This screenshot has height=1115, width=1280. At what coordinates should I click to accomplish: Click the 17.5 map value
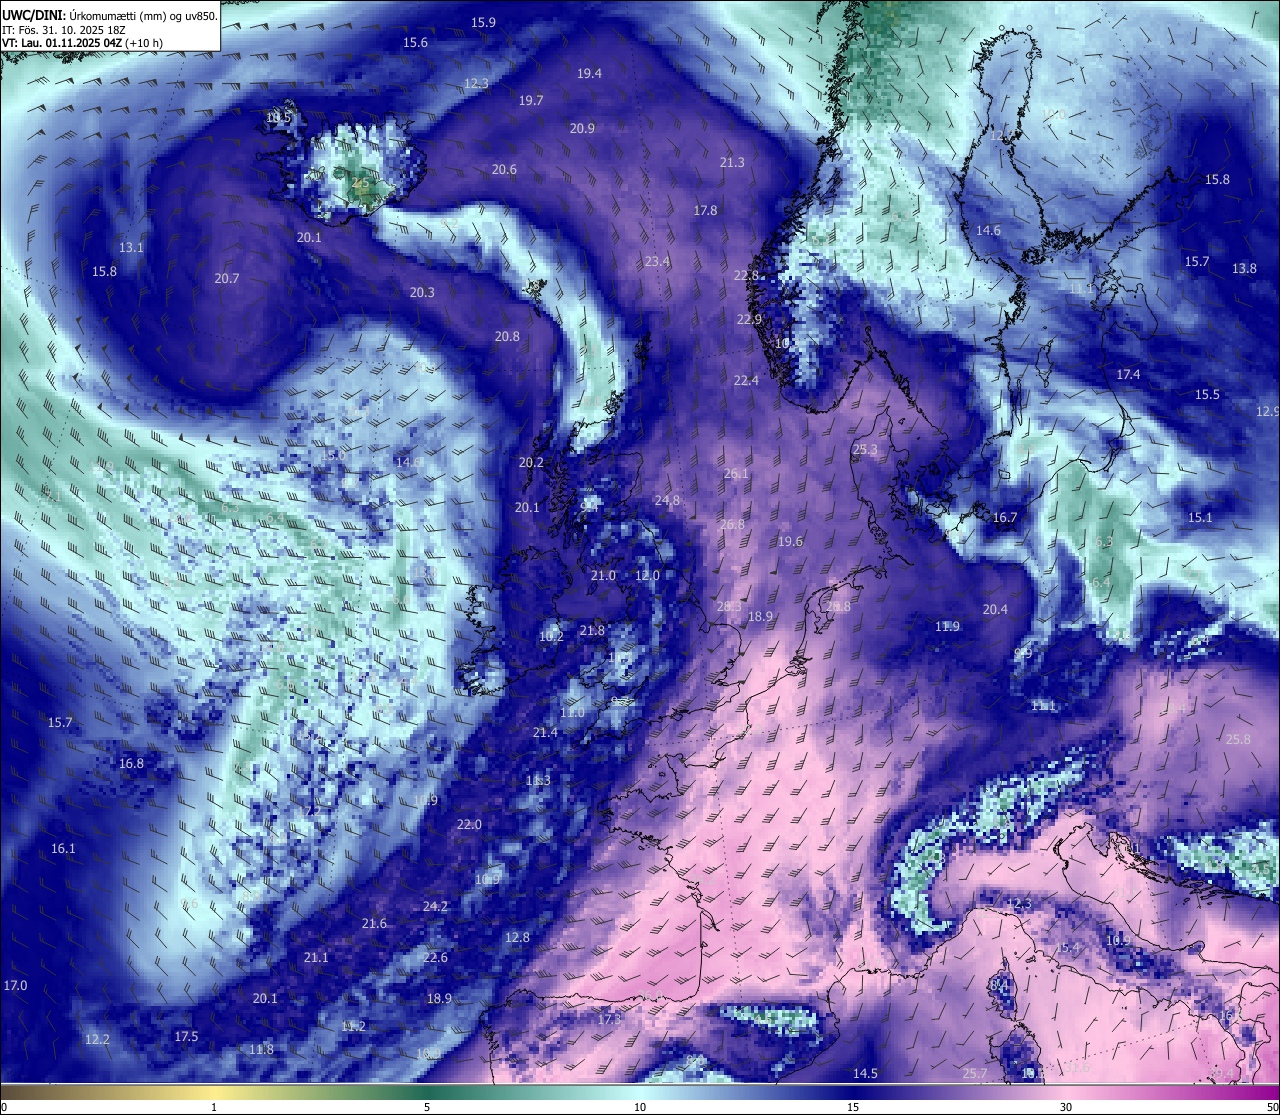[186, 1036]
